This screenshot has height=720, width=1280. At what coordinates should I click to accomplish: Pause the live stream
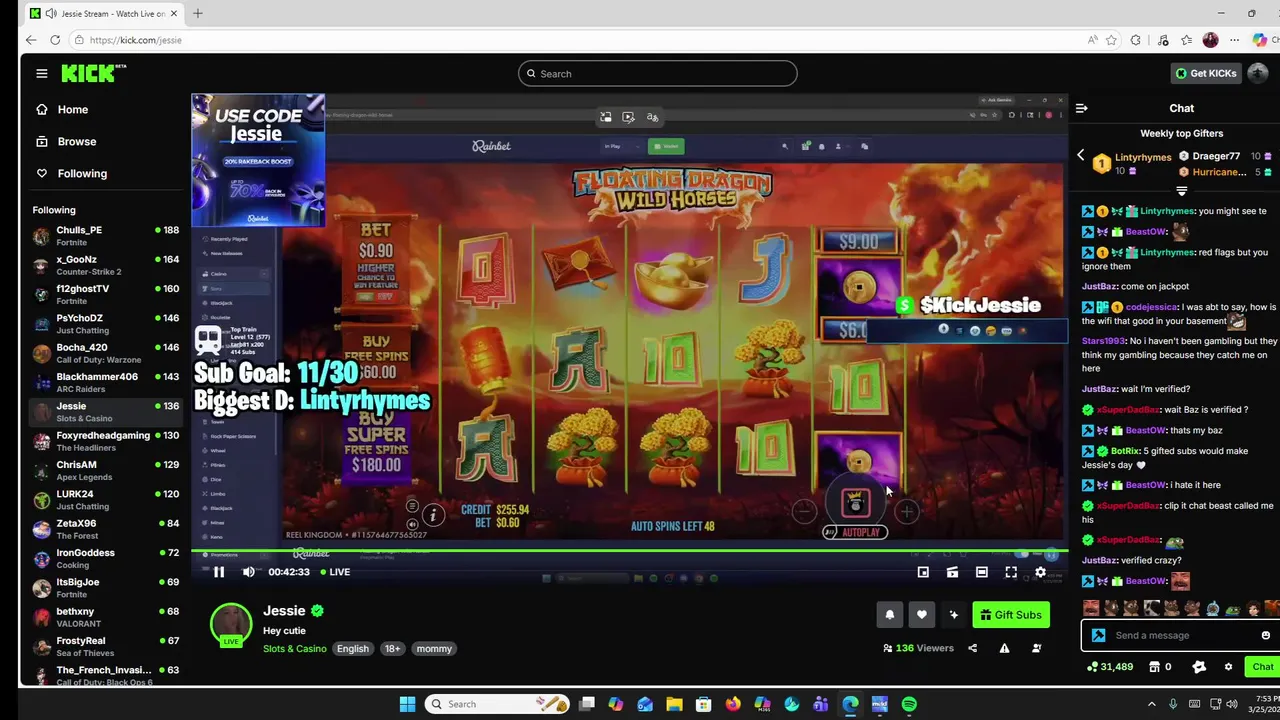[x=219, y=572]
